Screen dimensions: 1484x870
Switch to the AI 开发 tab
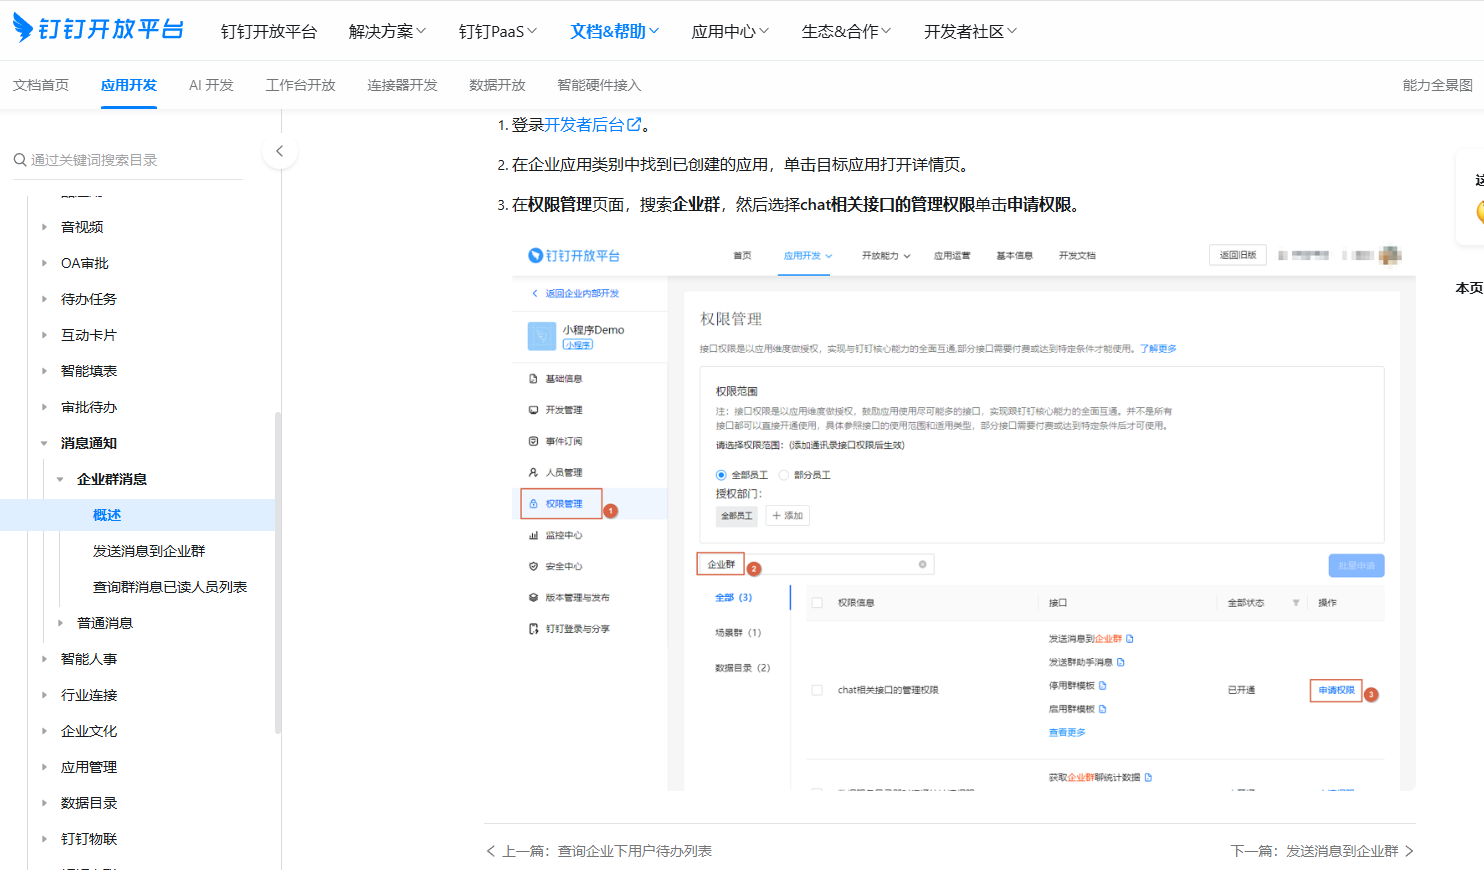pos(211,85)
